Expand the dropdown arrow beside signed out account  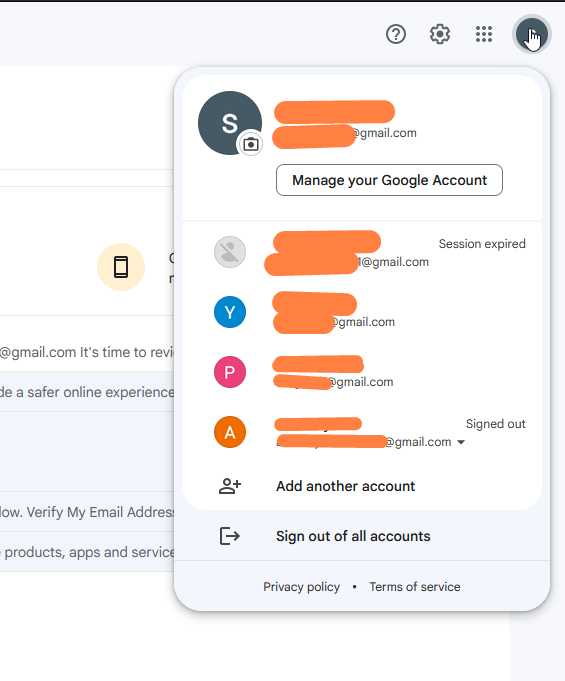(461, 442)
